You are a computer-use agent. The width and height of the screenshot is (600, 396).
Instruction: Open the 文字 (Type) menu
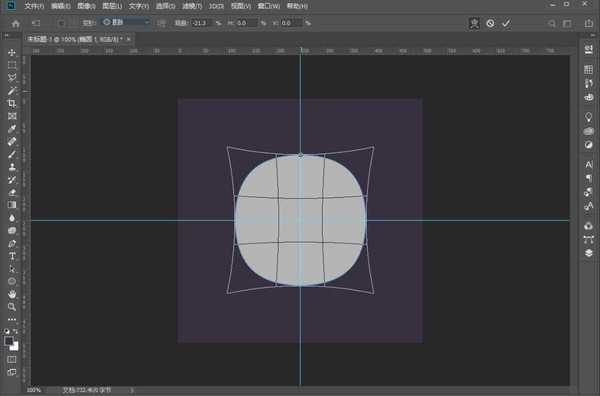click(139, 6)
